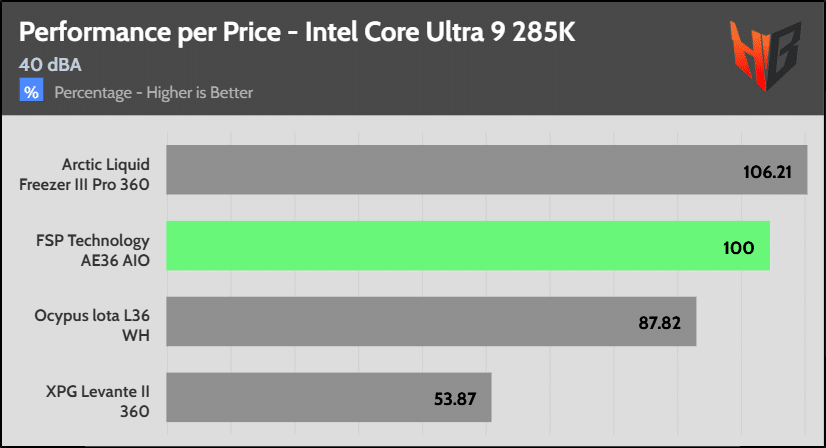Click Arctic Liquid Freezer III Pro 360 label
Image resolution: width=826 pixels, height=448 pixels.
(x=84, y=174)
